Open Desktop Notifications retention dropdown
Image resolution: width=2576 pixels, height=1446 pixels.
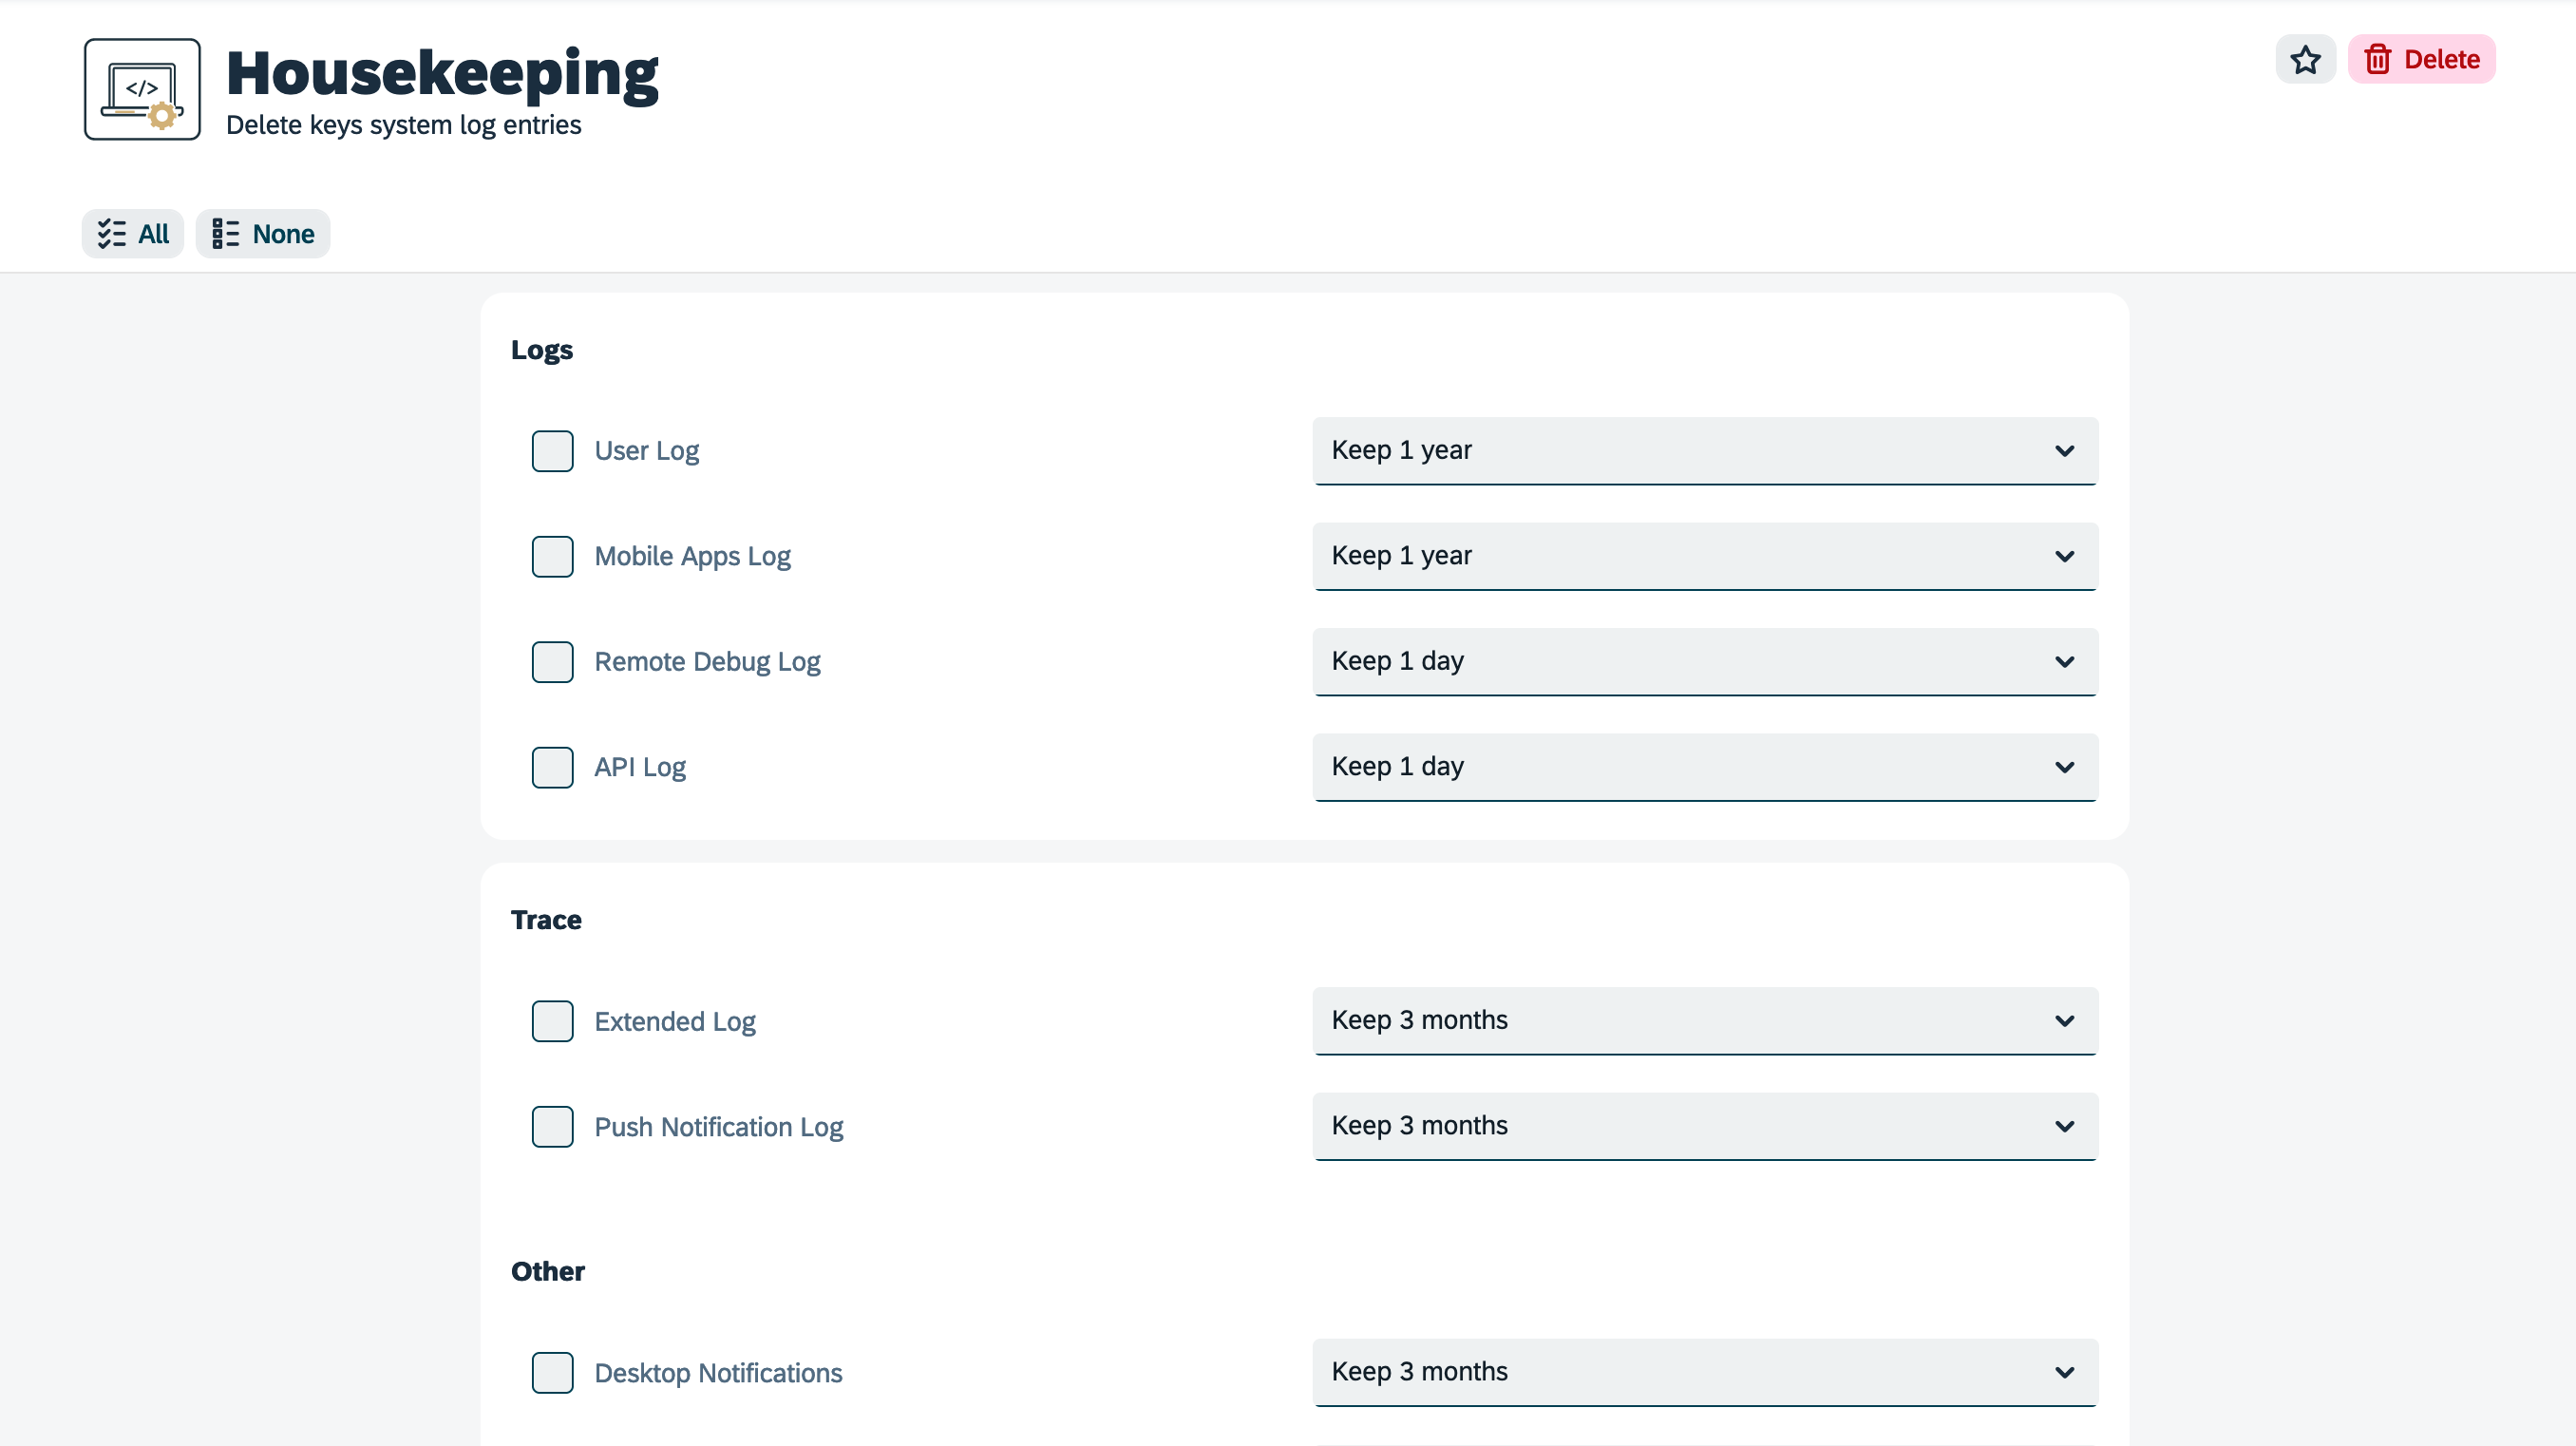coord(1704,1372)
